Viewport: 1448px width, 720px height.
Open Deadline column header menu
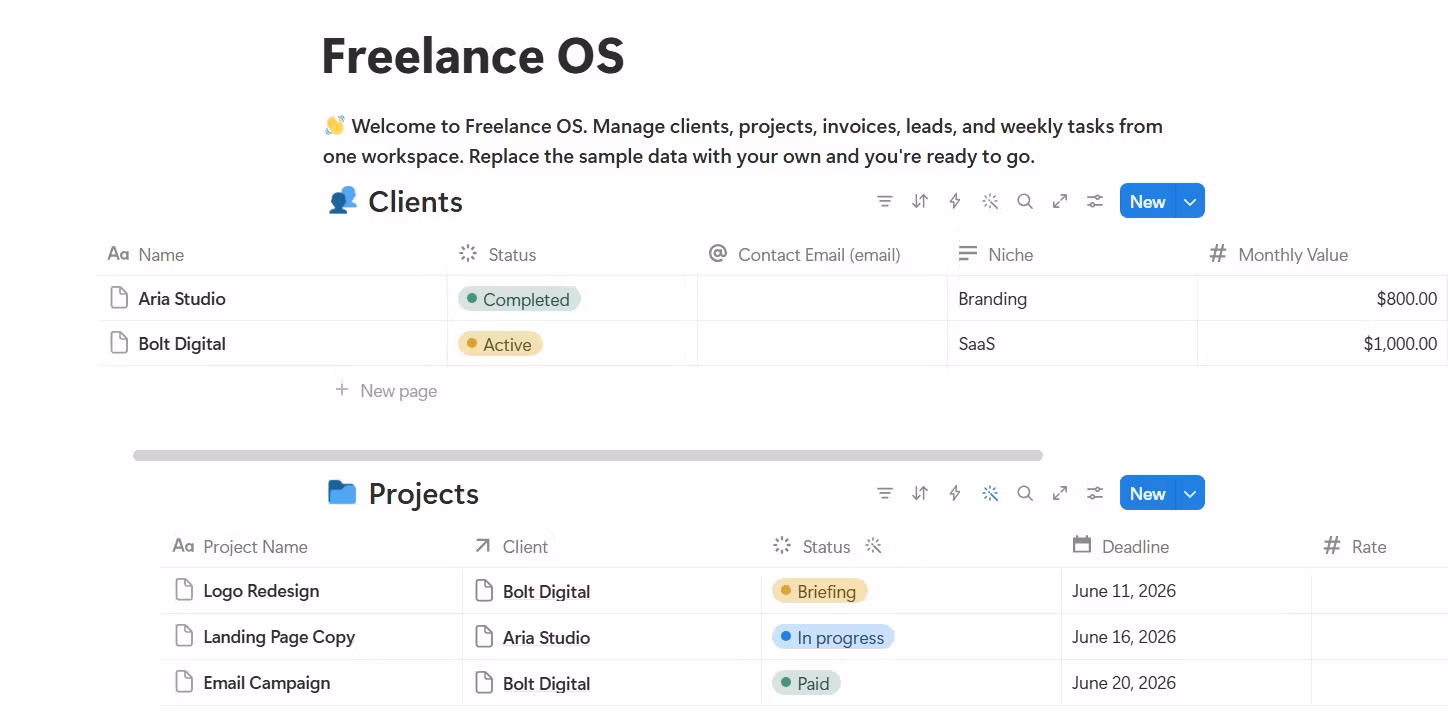tap(1186, 546)
